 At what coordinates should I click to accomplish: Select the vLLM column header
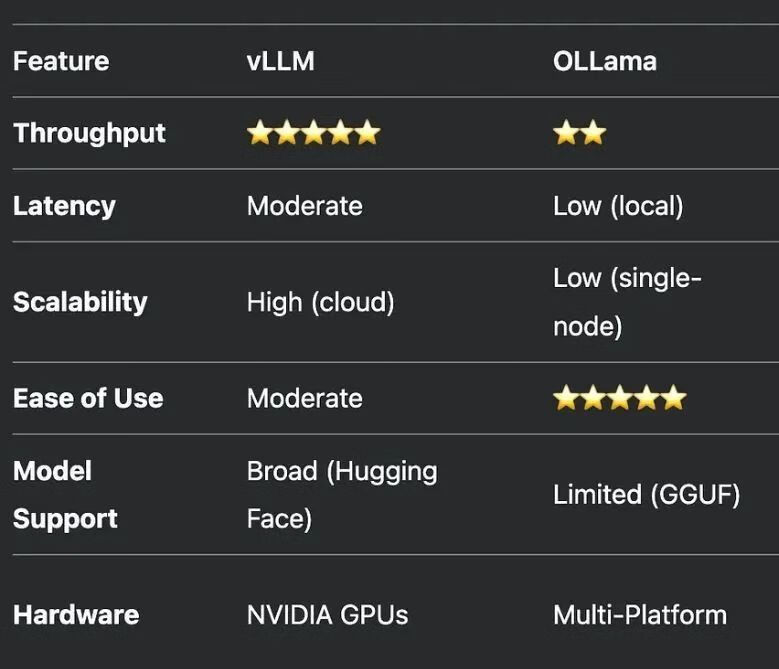(x=281, y=61)
